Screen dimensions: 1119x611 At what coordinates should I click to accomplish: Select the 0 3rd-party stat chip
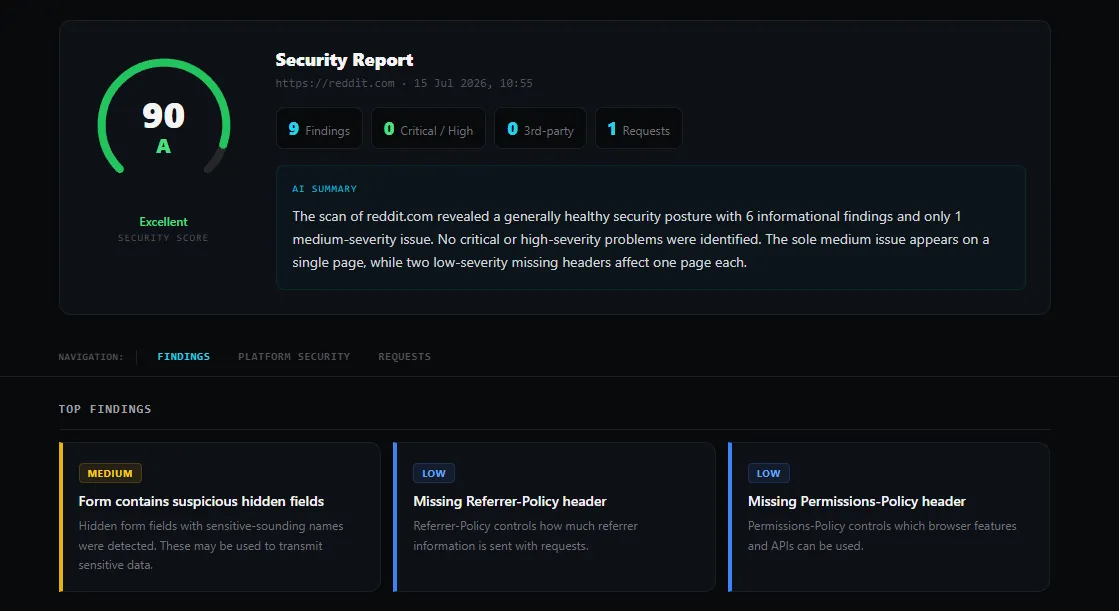click(x=540, y=128)
